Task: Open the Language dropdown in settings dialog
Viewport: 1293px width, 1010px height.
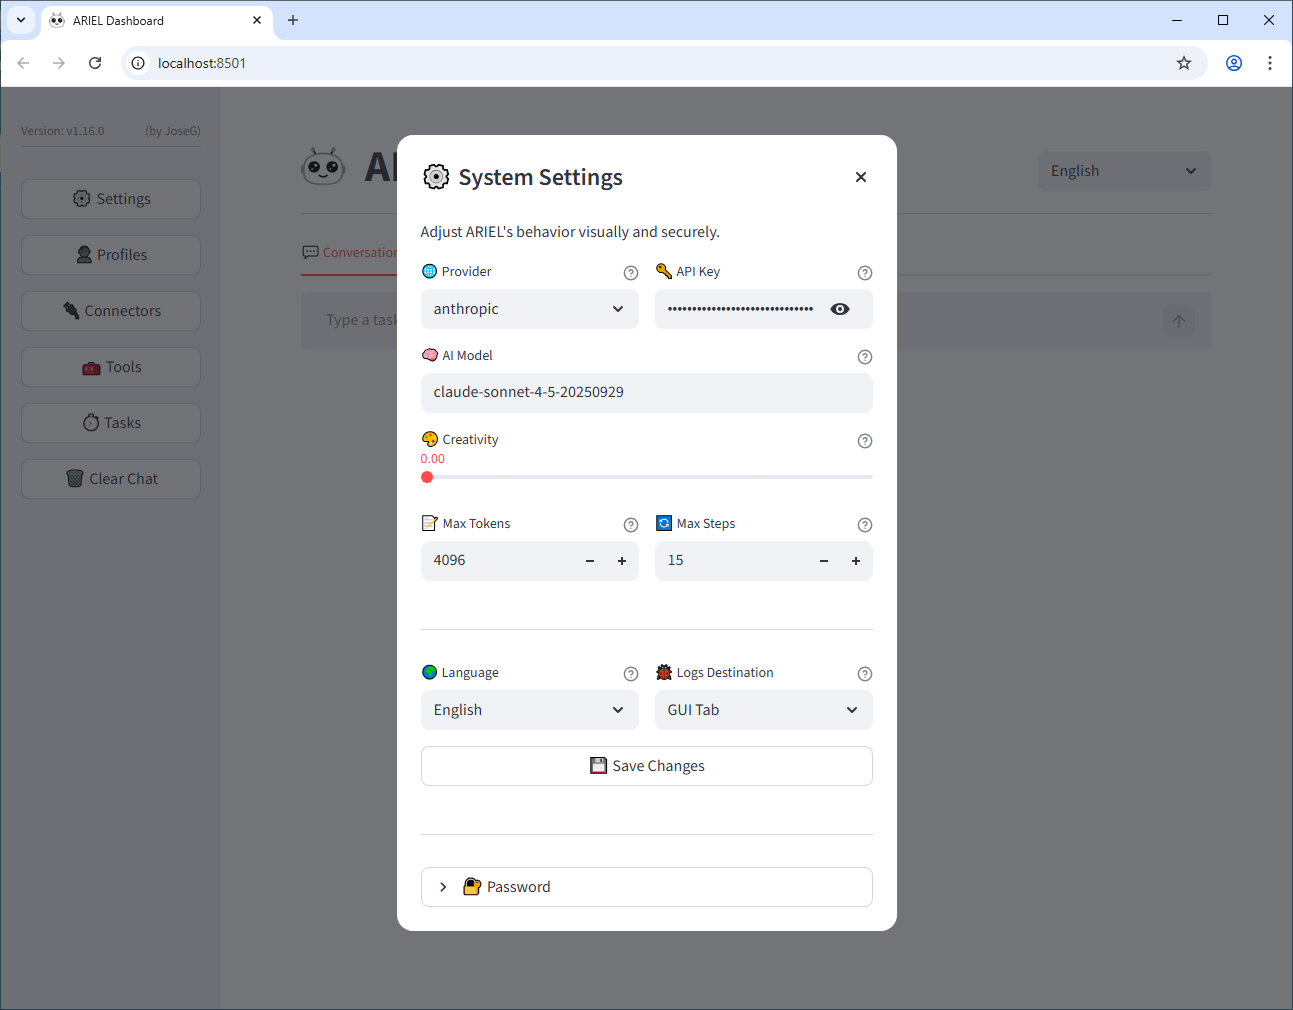Action: pos(529,710)
